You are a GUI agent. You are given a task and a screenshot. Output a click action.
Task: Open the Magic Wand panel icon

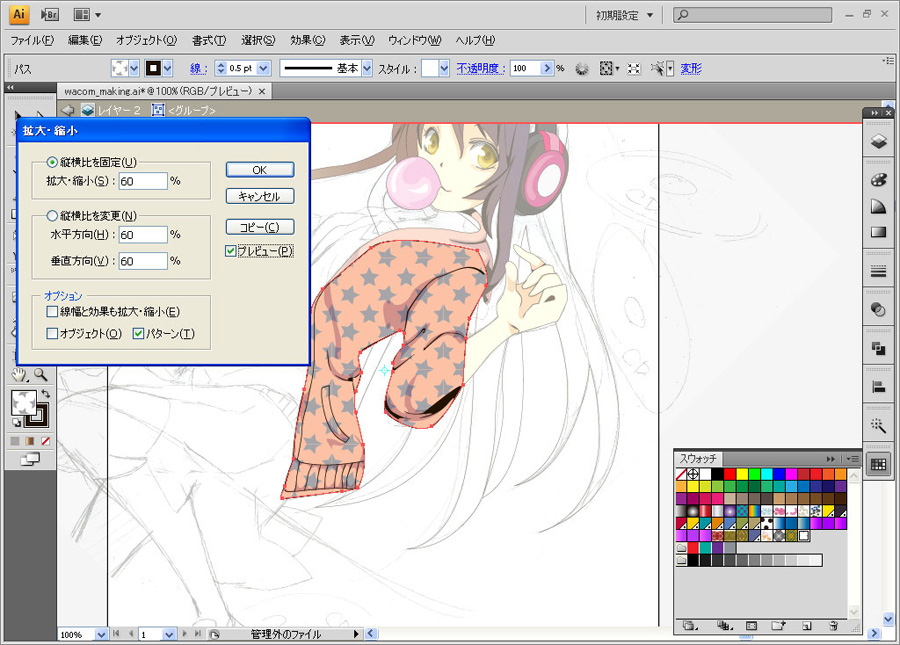click(x=878, y=425)
